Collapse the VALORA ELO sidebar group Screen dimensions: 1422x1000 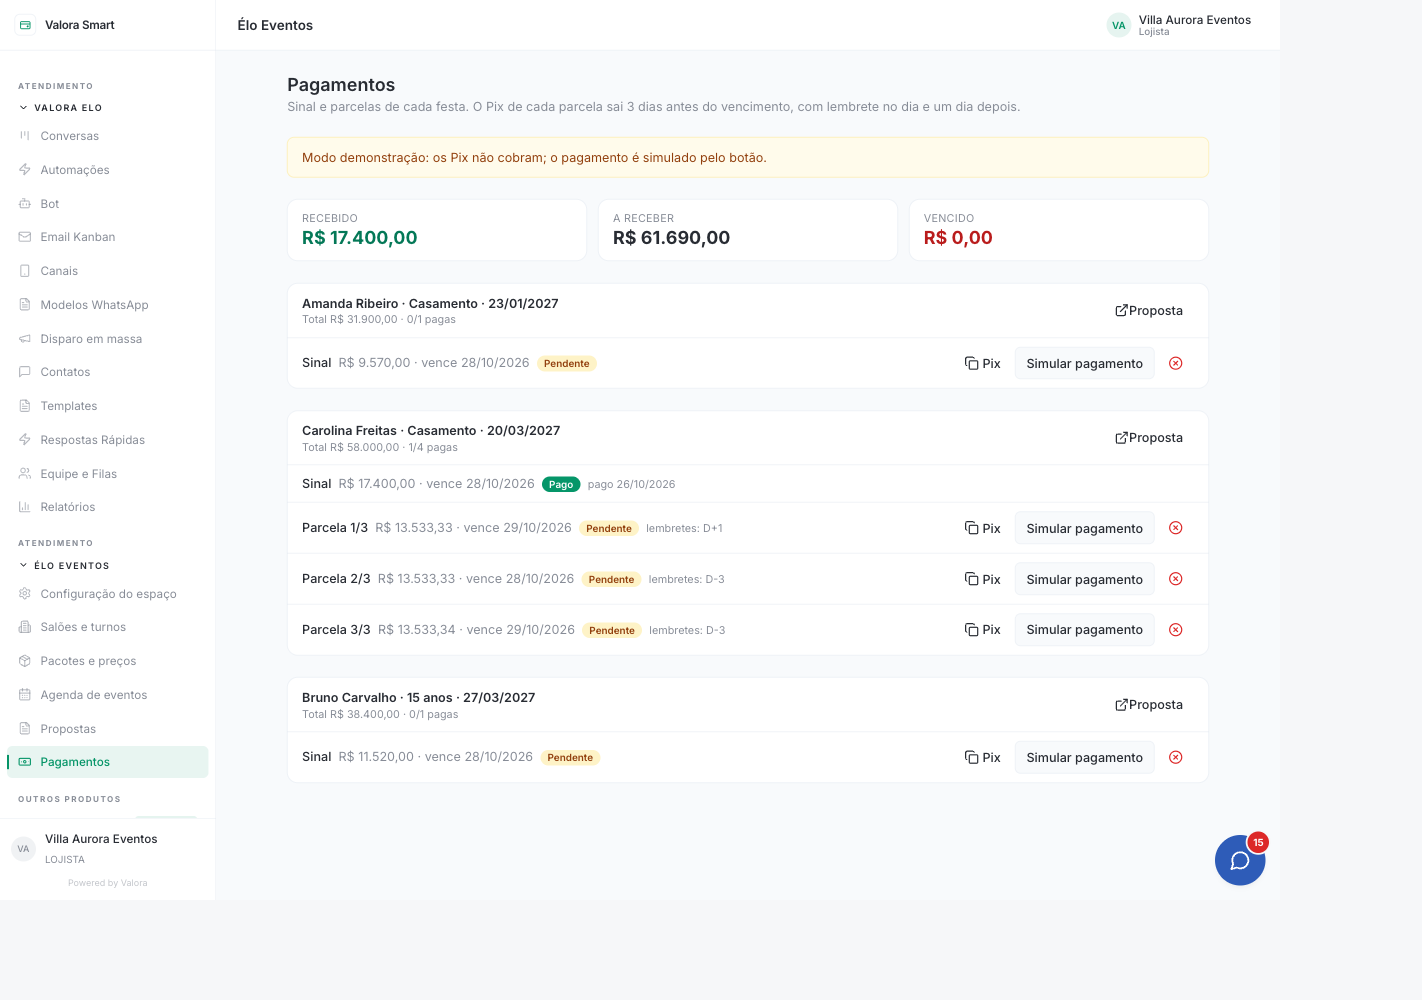click(x=60, y=108)
